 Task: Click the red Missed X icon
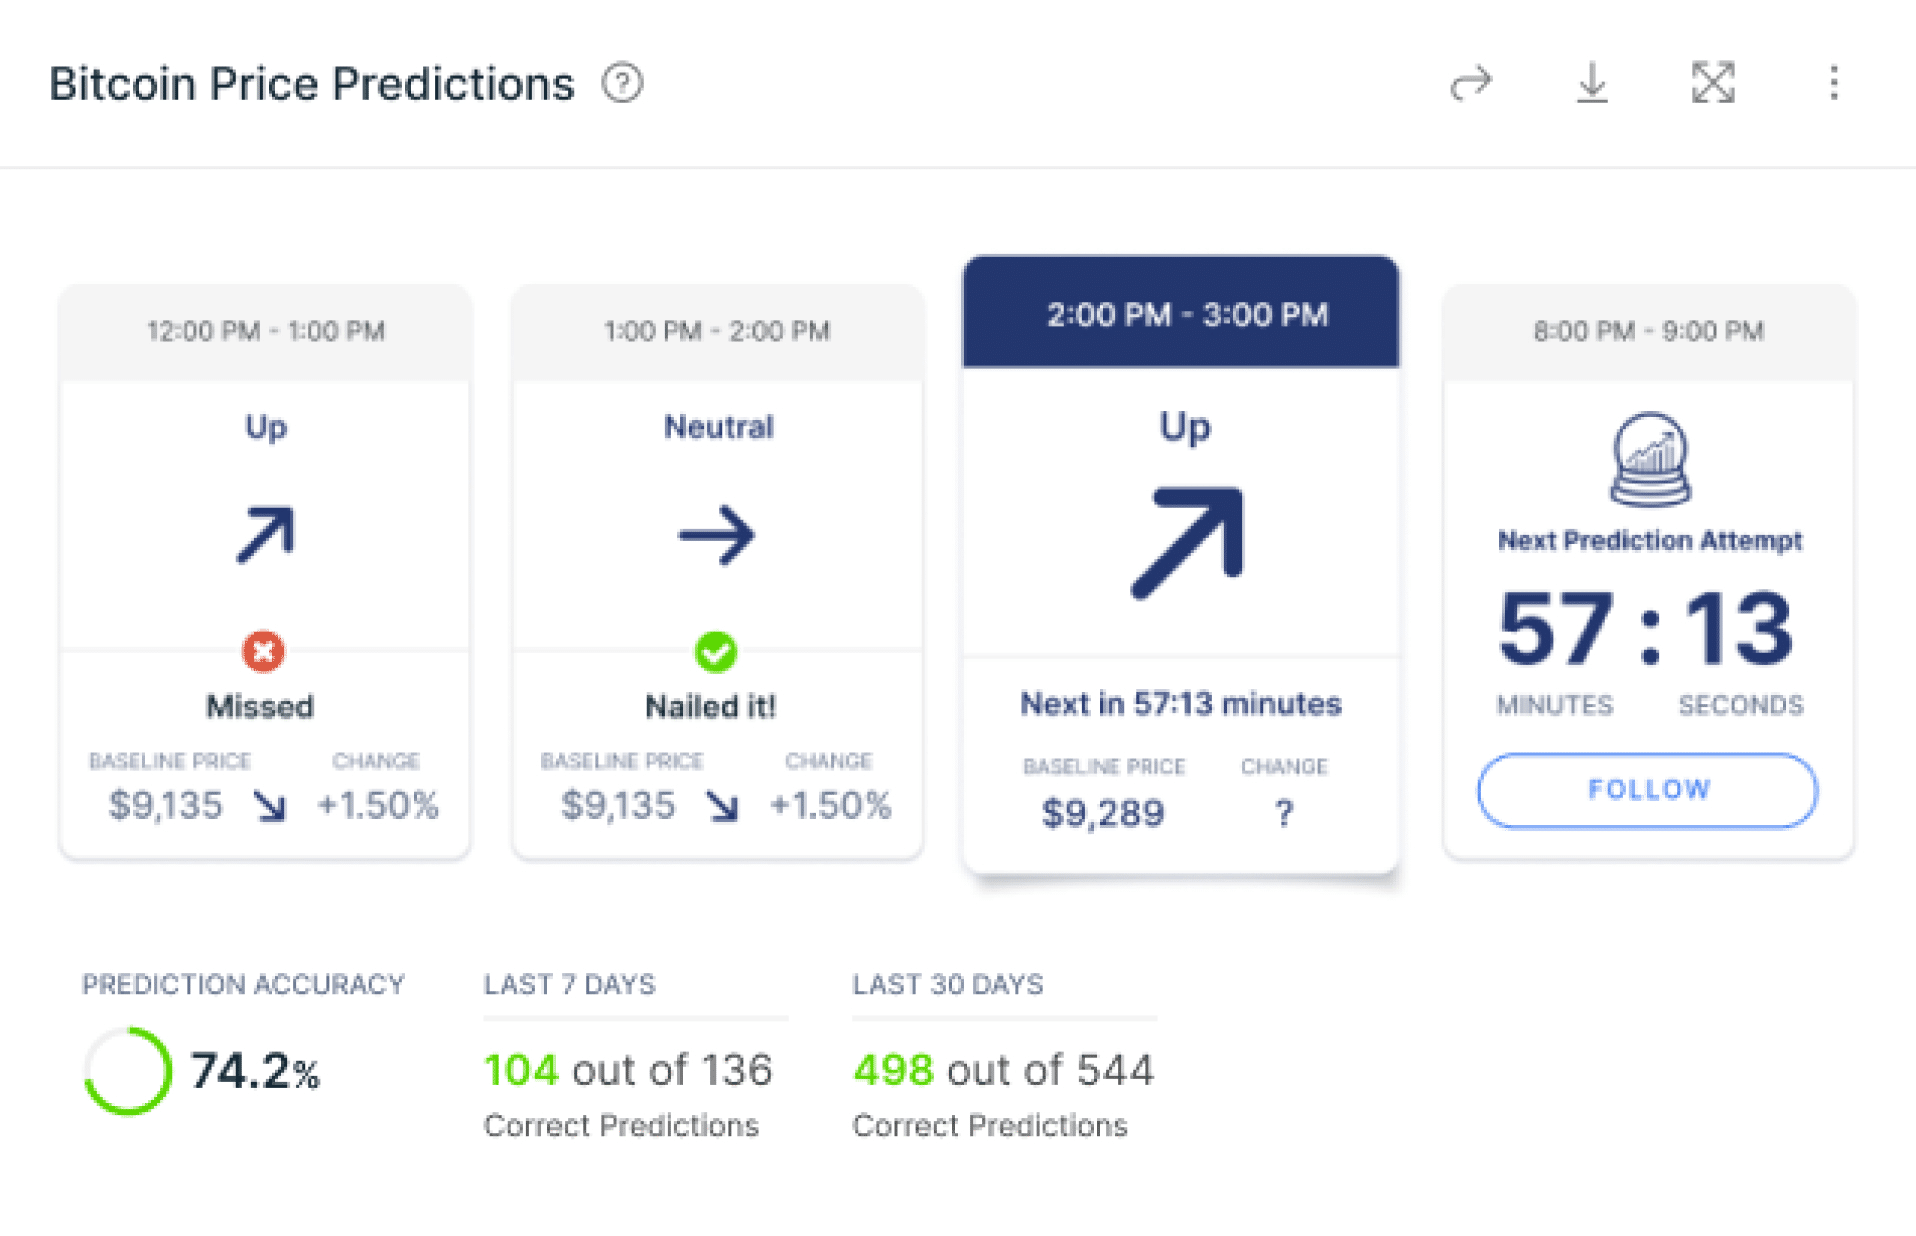click(x=264, y=651)
